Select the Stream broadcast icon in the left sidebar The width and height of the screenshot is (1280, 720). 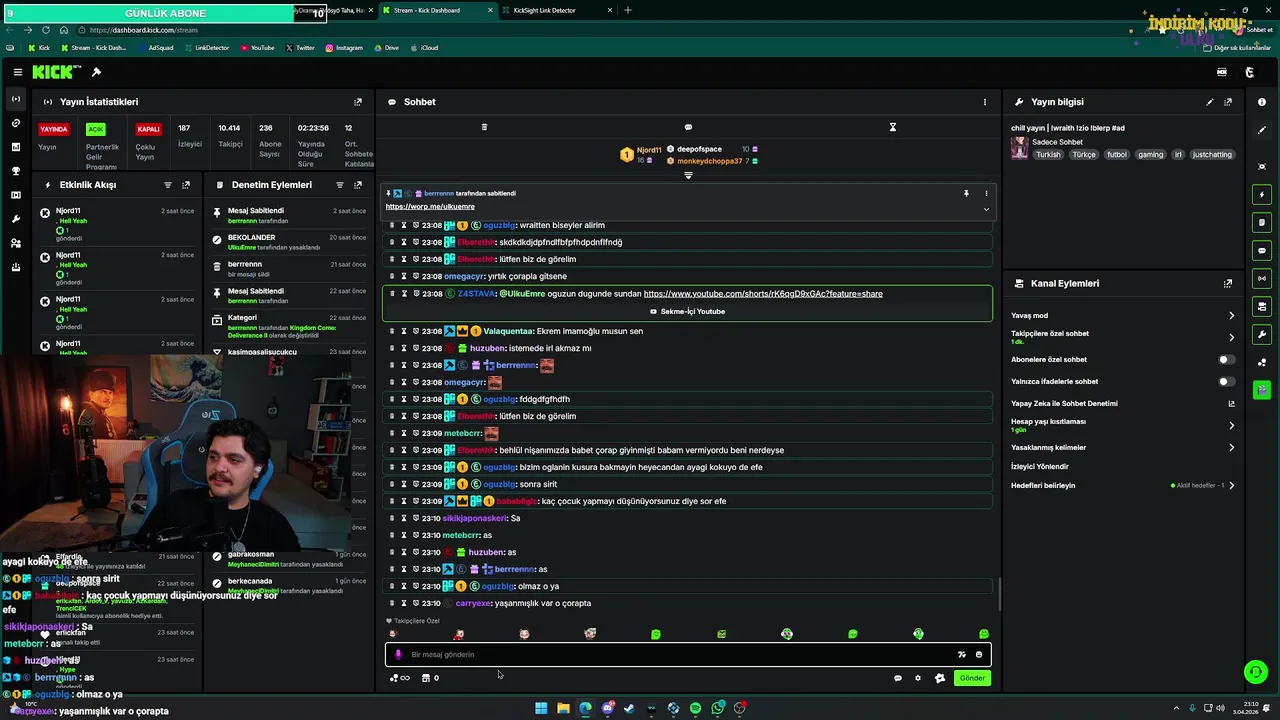coord(15,99)
